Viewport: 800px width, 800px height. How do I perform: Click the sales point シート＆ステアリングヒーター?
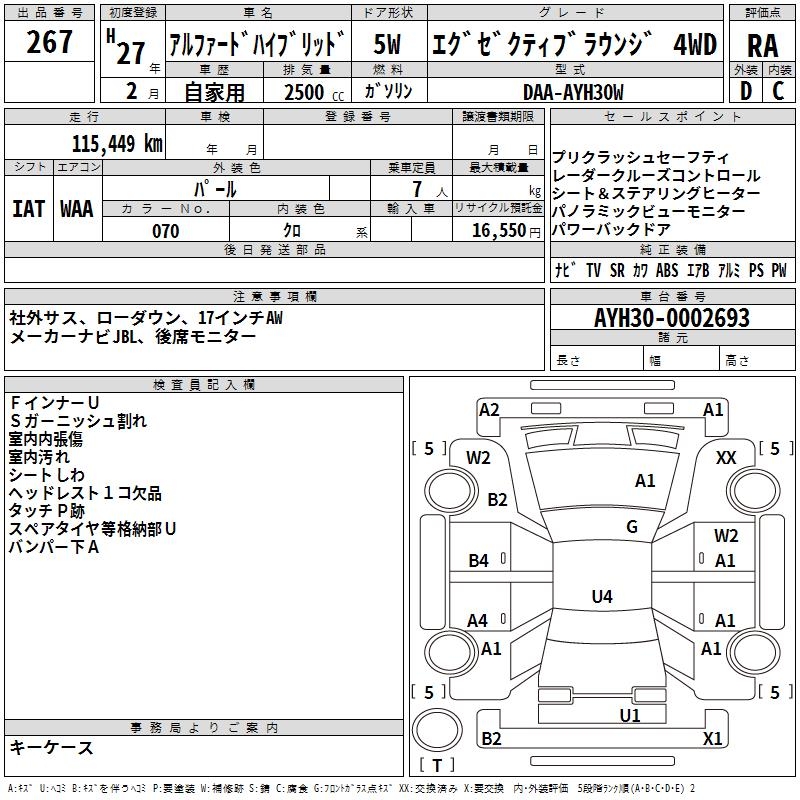[x=656, y=193]
